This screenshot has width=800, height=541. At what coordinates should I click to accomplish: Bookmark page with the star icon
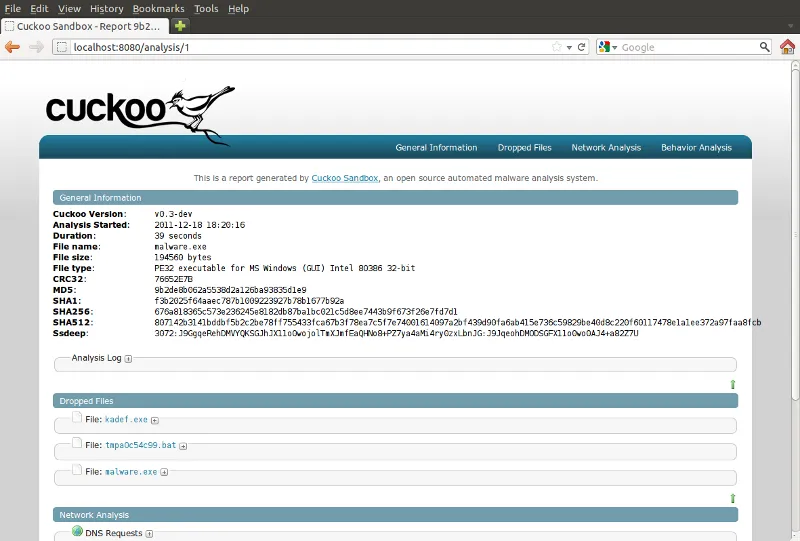click(x=557, y=47)
